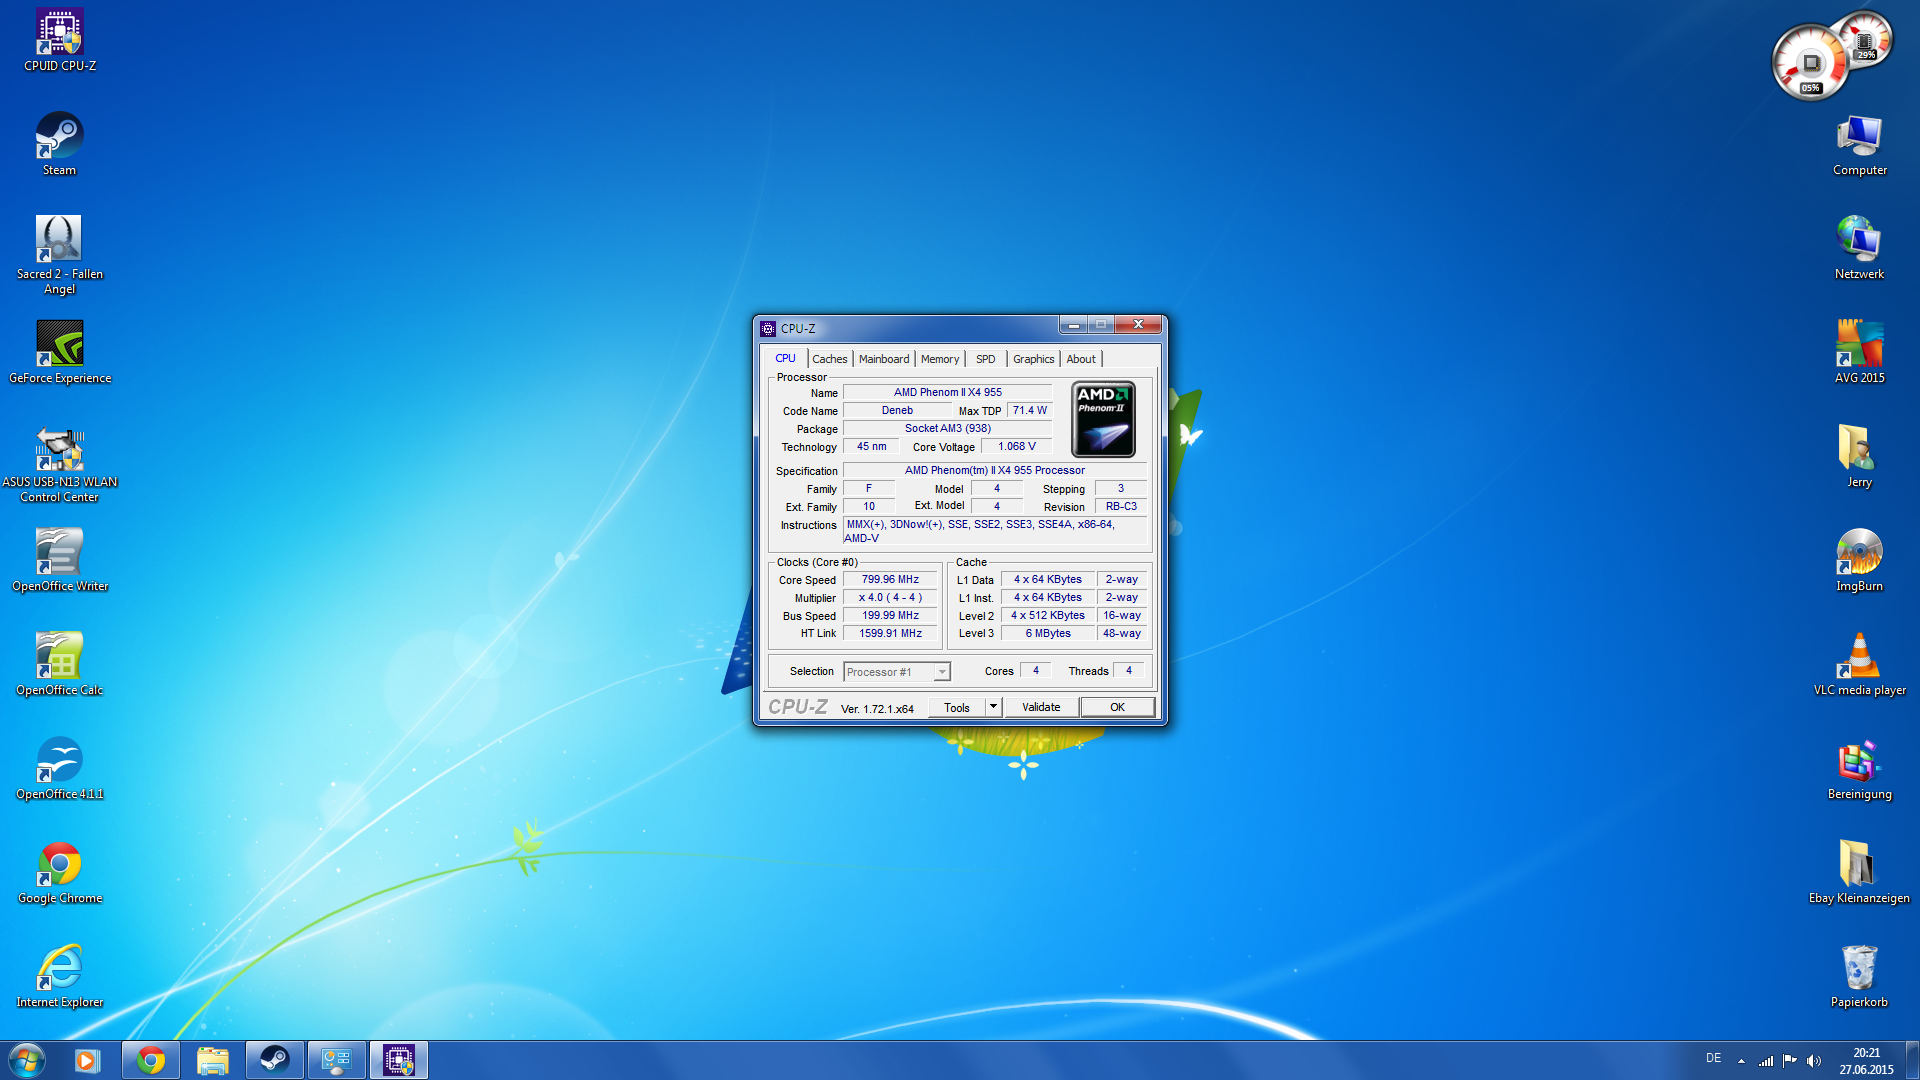Click the AMD Phenom II logo image

(1103, 419)
